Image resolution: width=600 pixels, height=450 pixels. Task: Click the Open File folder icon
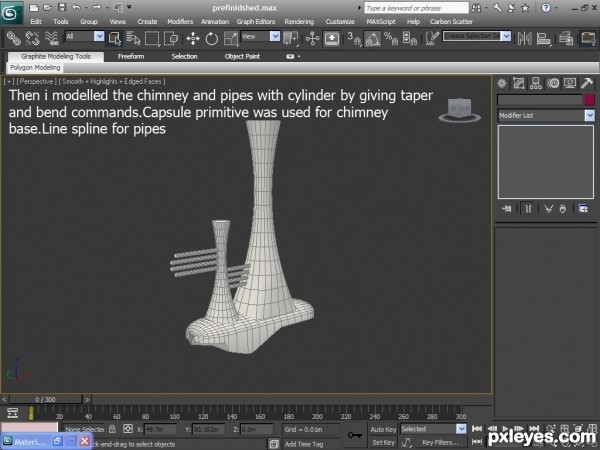click(47, 7)
